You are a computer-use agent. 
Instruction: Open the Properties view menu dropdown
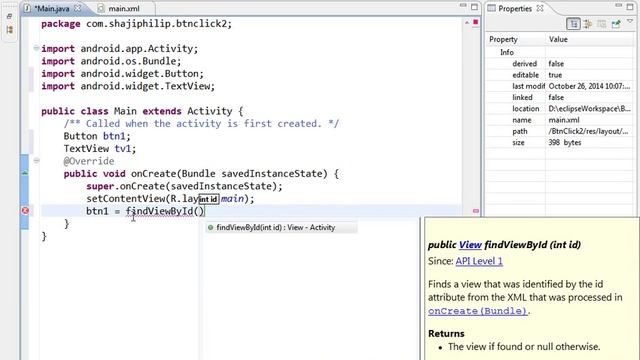(630, 21)
